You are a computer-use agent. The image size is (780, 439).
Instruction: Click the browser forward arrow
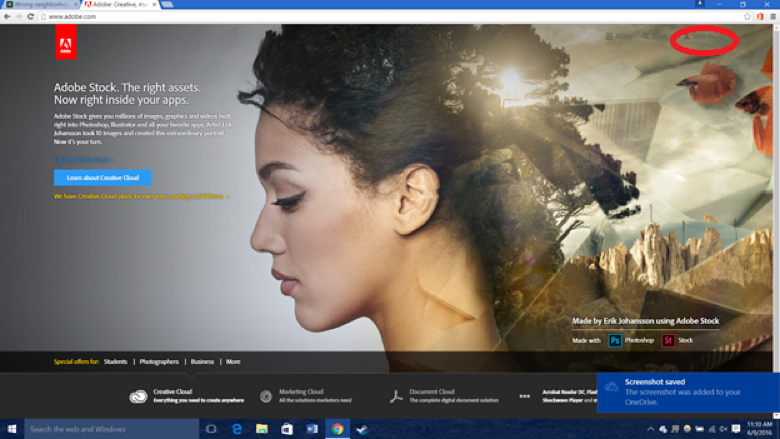[x=18, y=16]
